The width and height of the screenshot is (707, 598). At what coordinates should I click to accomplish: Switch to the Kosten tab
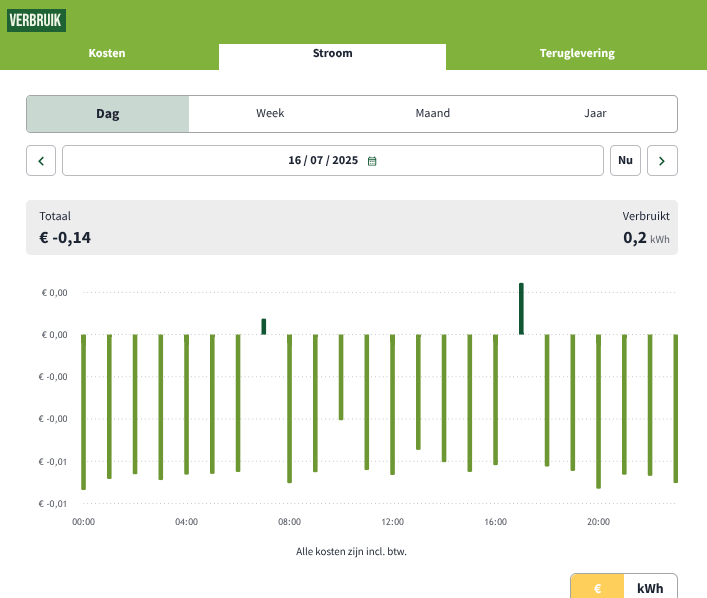pos(107,53)
